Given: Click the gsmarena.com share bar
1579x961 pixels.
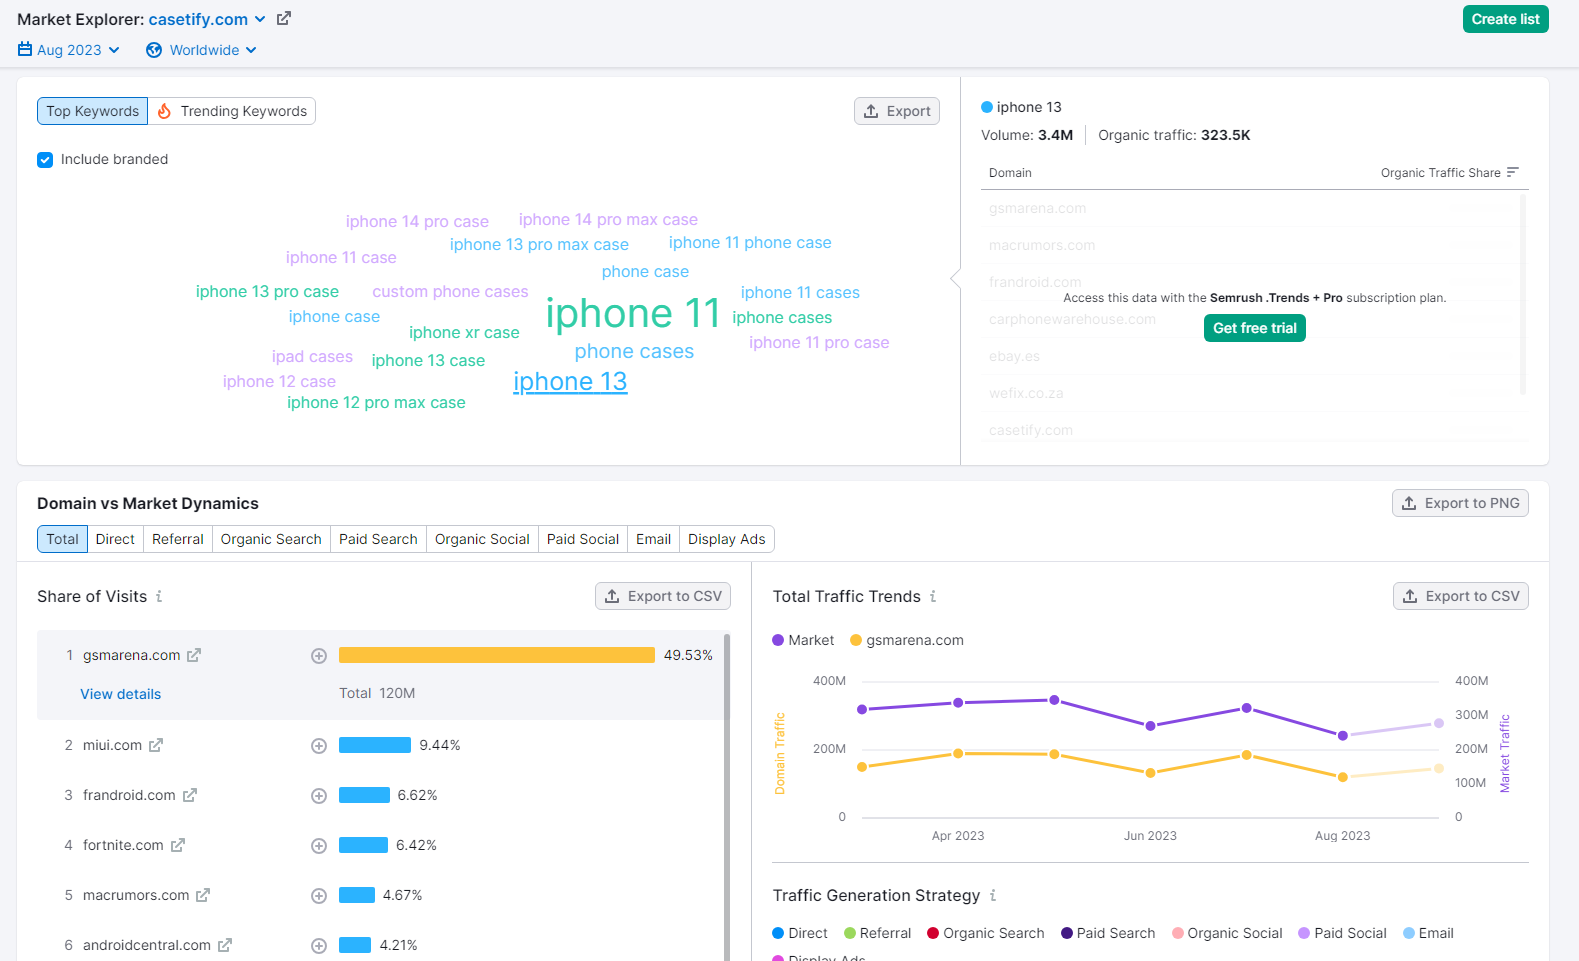Looking at the screenshot, I should tap(497, 655).
